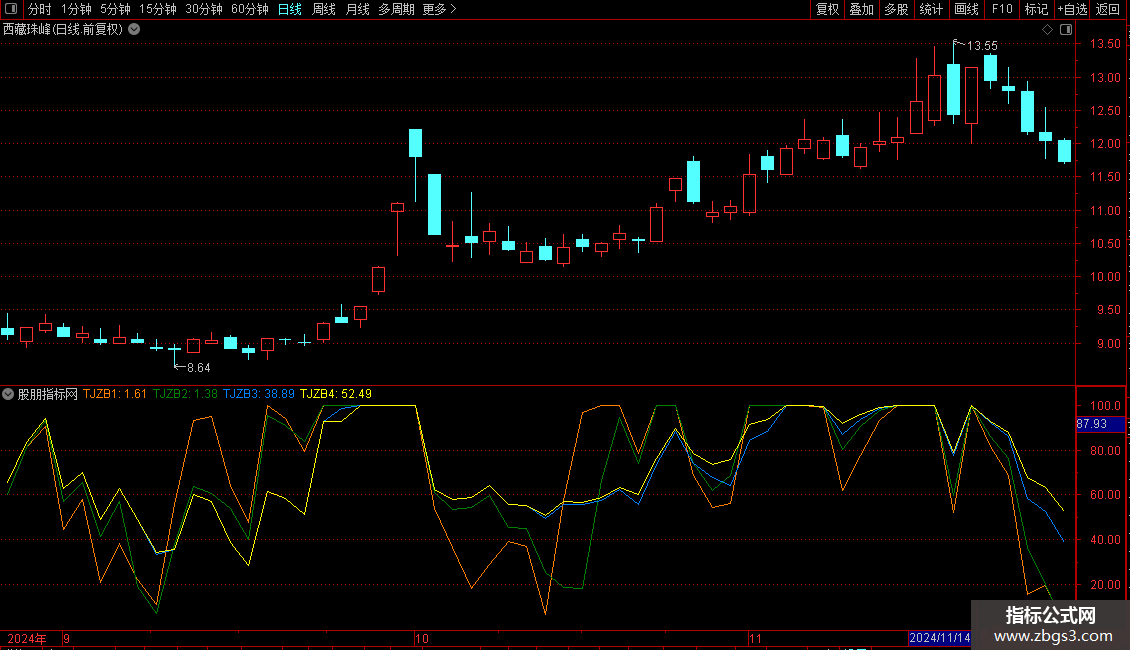Screen dimensions: 1130x650
Task: Add stock via +自选 button
Action: [1072, 9]
